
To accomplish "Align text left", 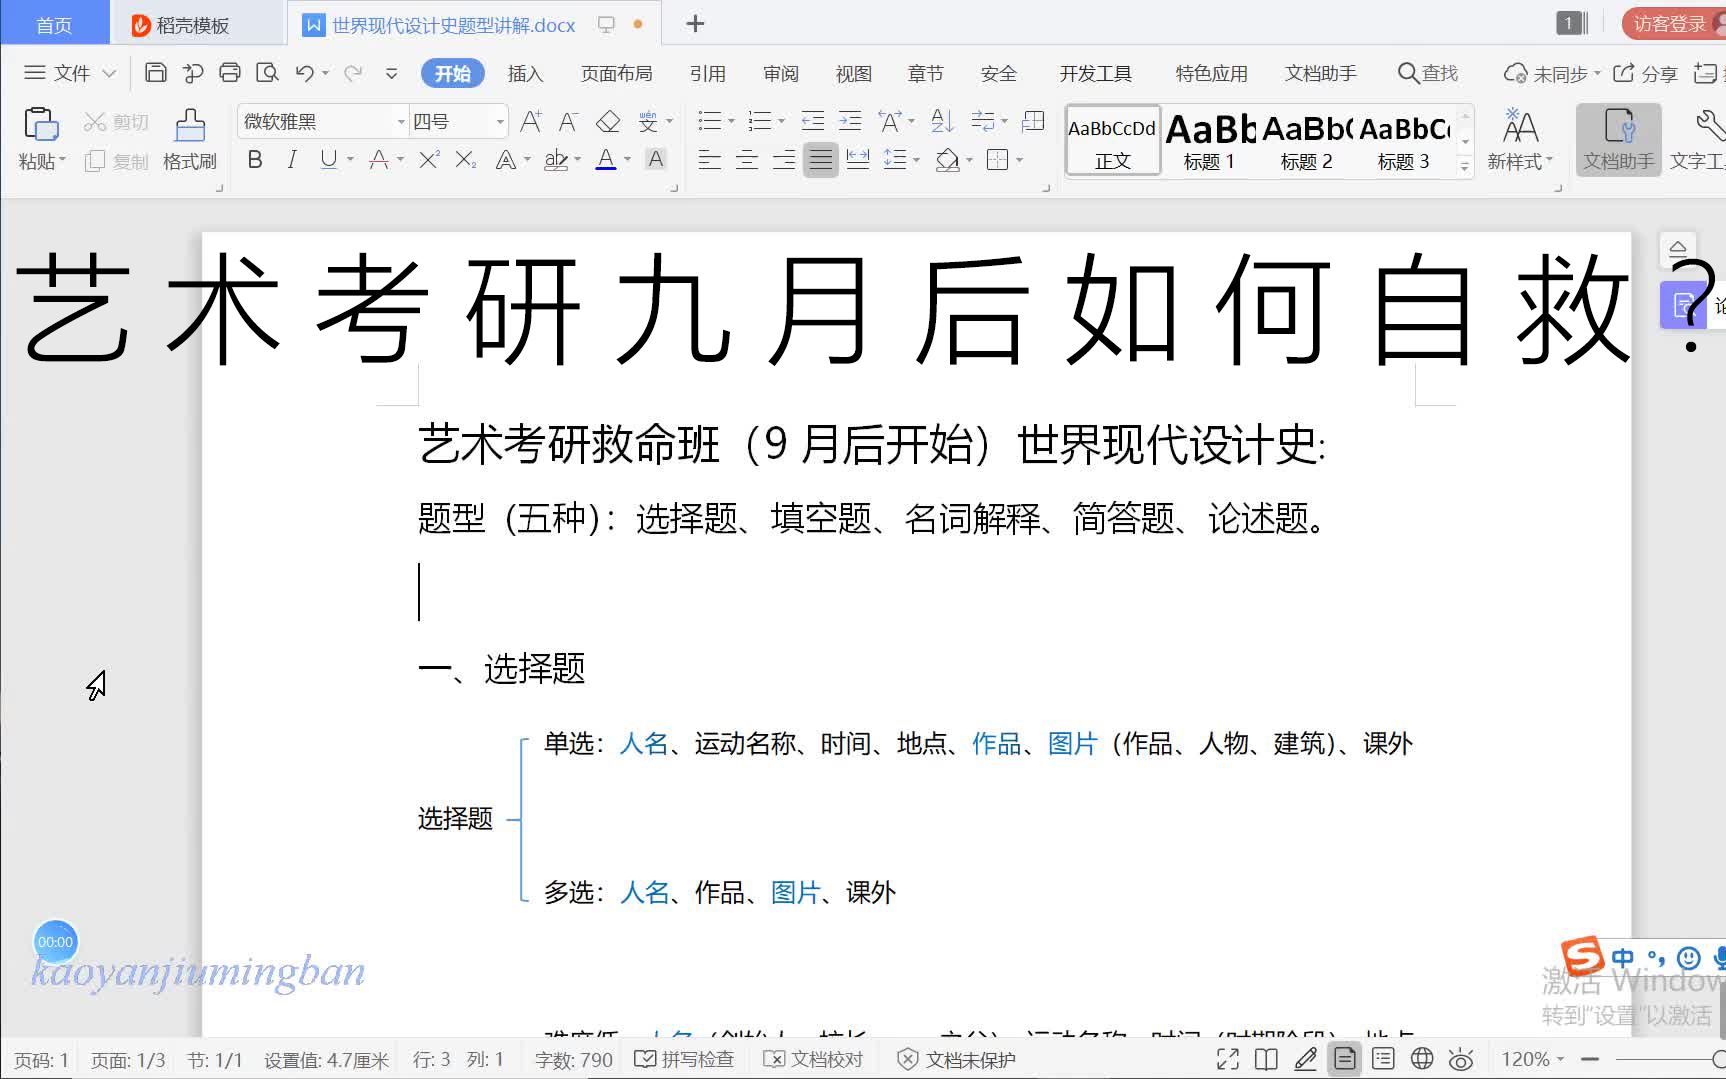I will coord(710,159).
